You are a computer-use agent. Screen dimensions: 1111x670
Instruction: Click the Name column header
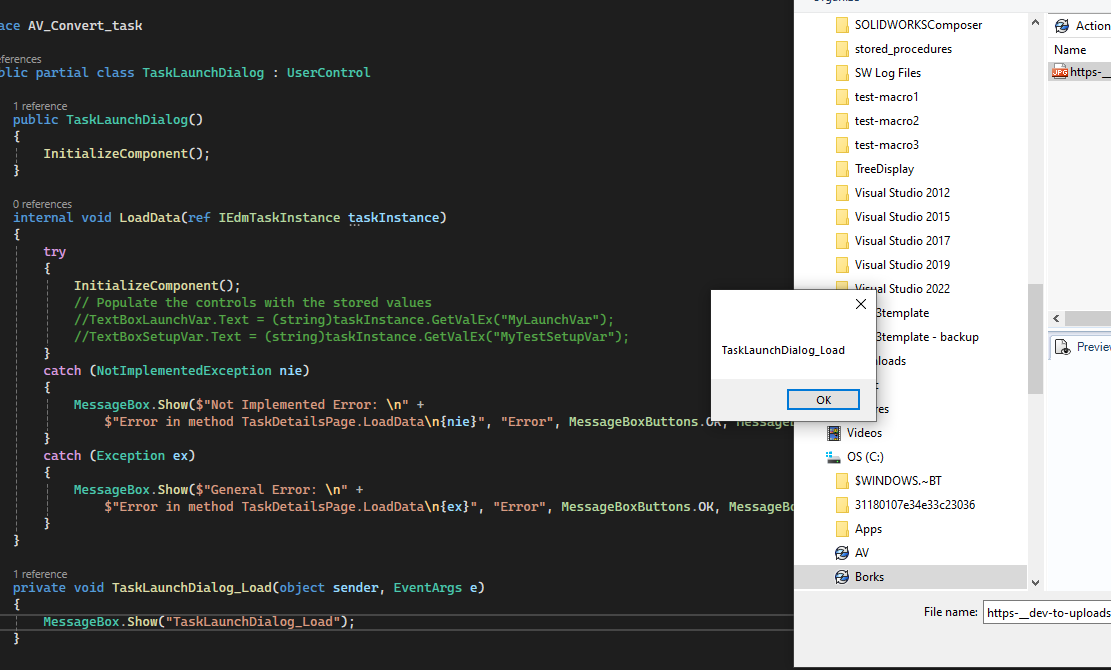[1070, 50]
